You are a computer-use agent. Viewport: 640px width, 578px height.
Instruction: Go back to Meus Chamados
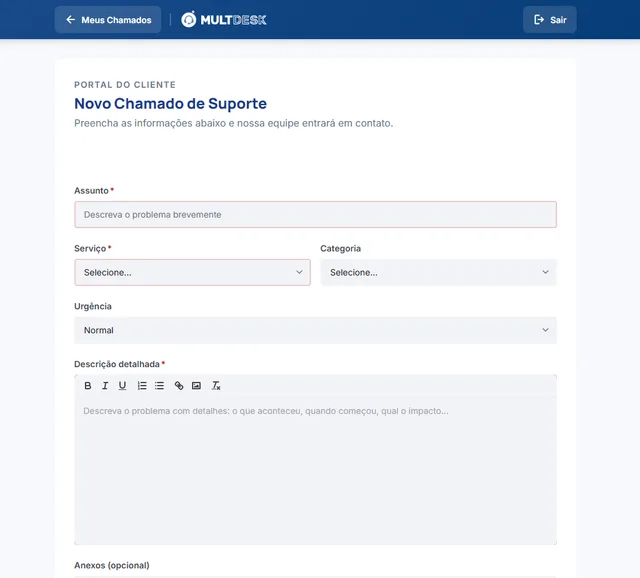(108, 20)
